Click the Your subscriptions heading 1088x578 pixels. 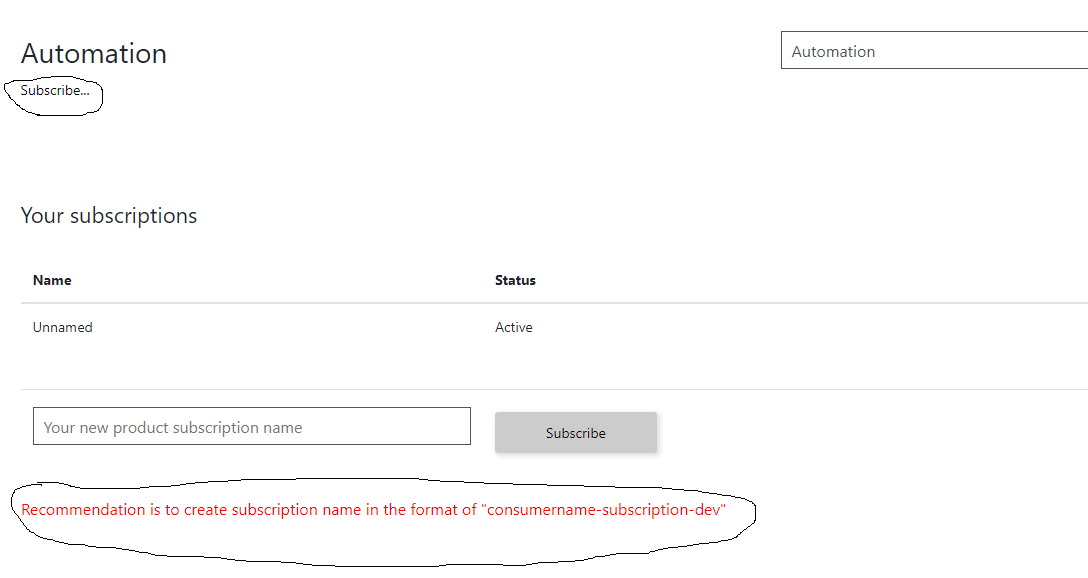coord(109,215)
